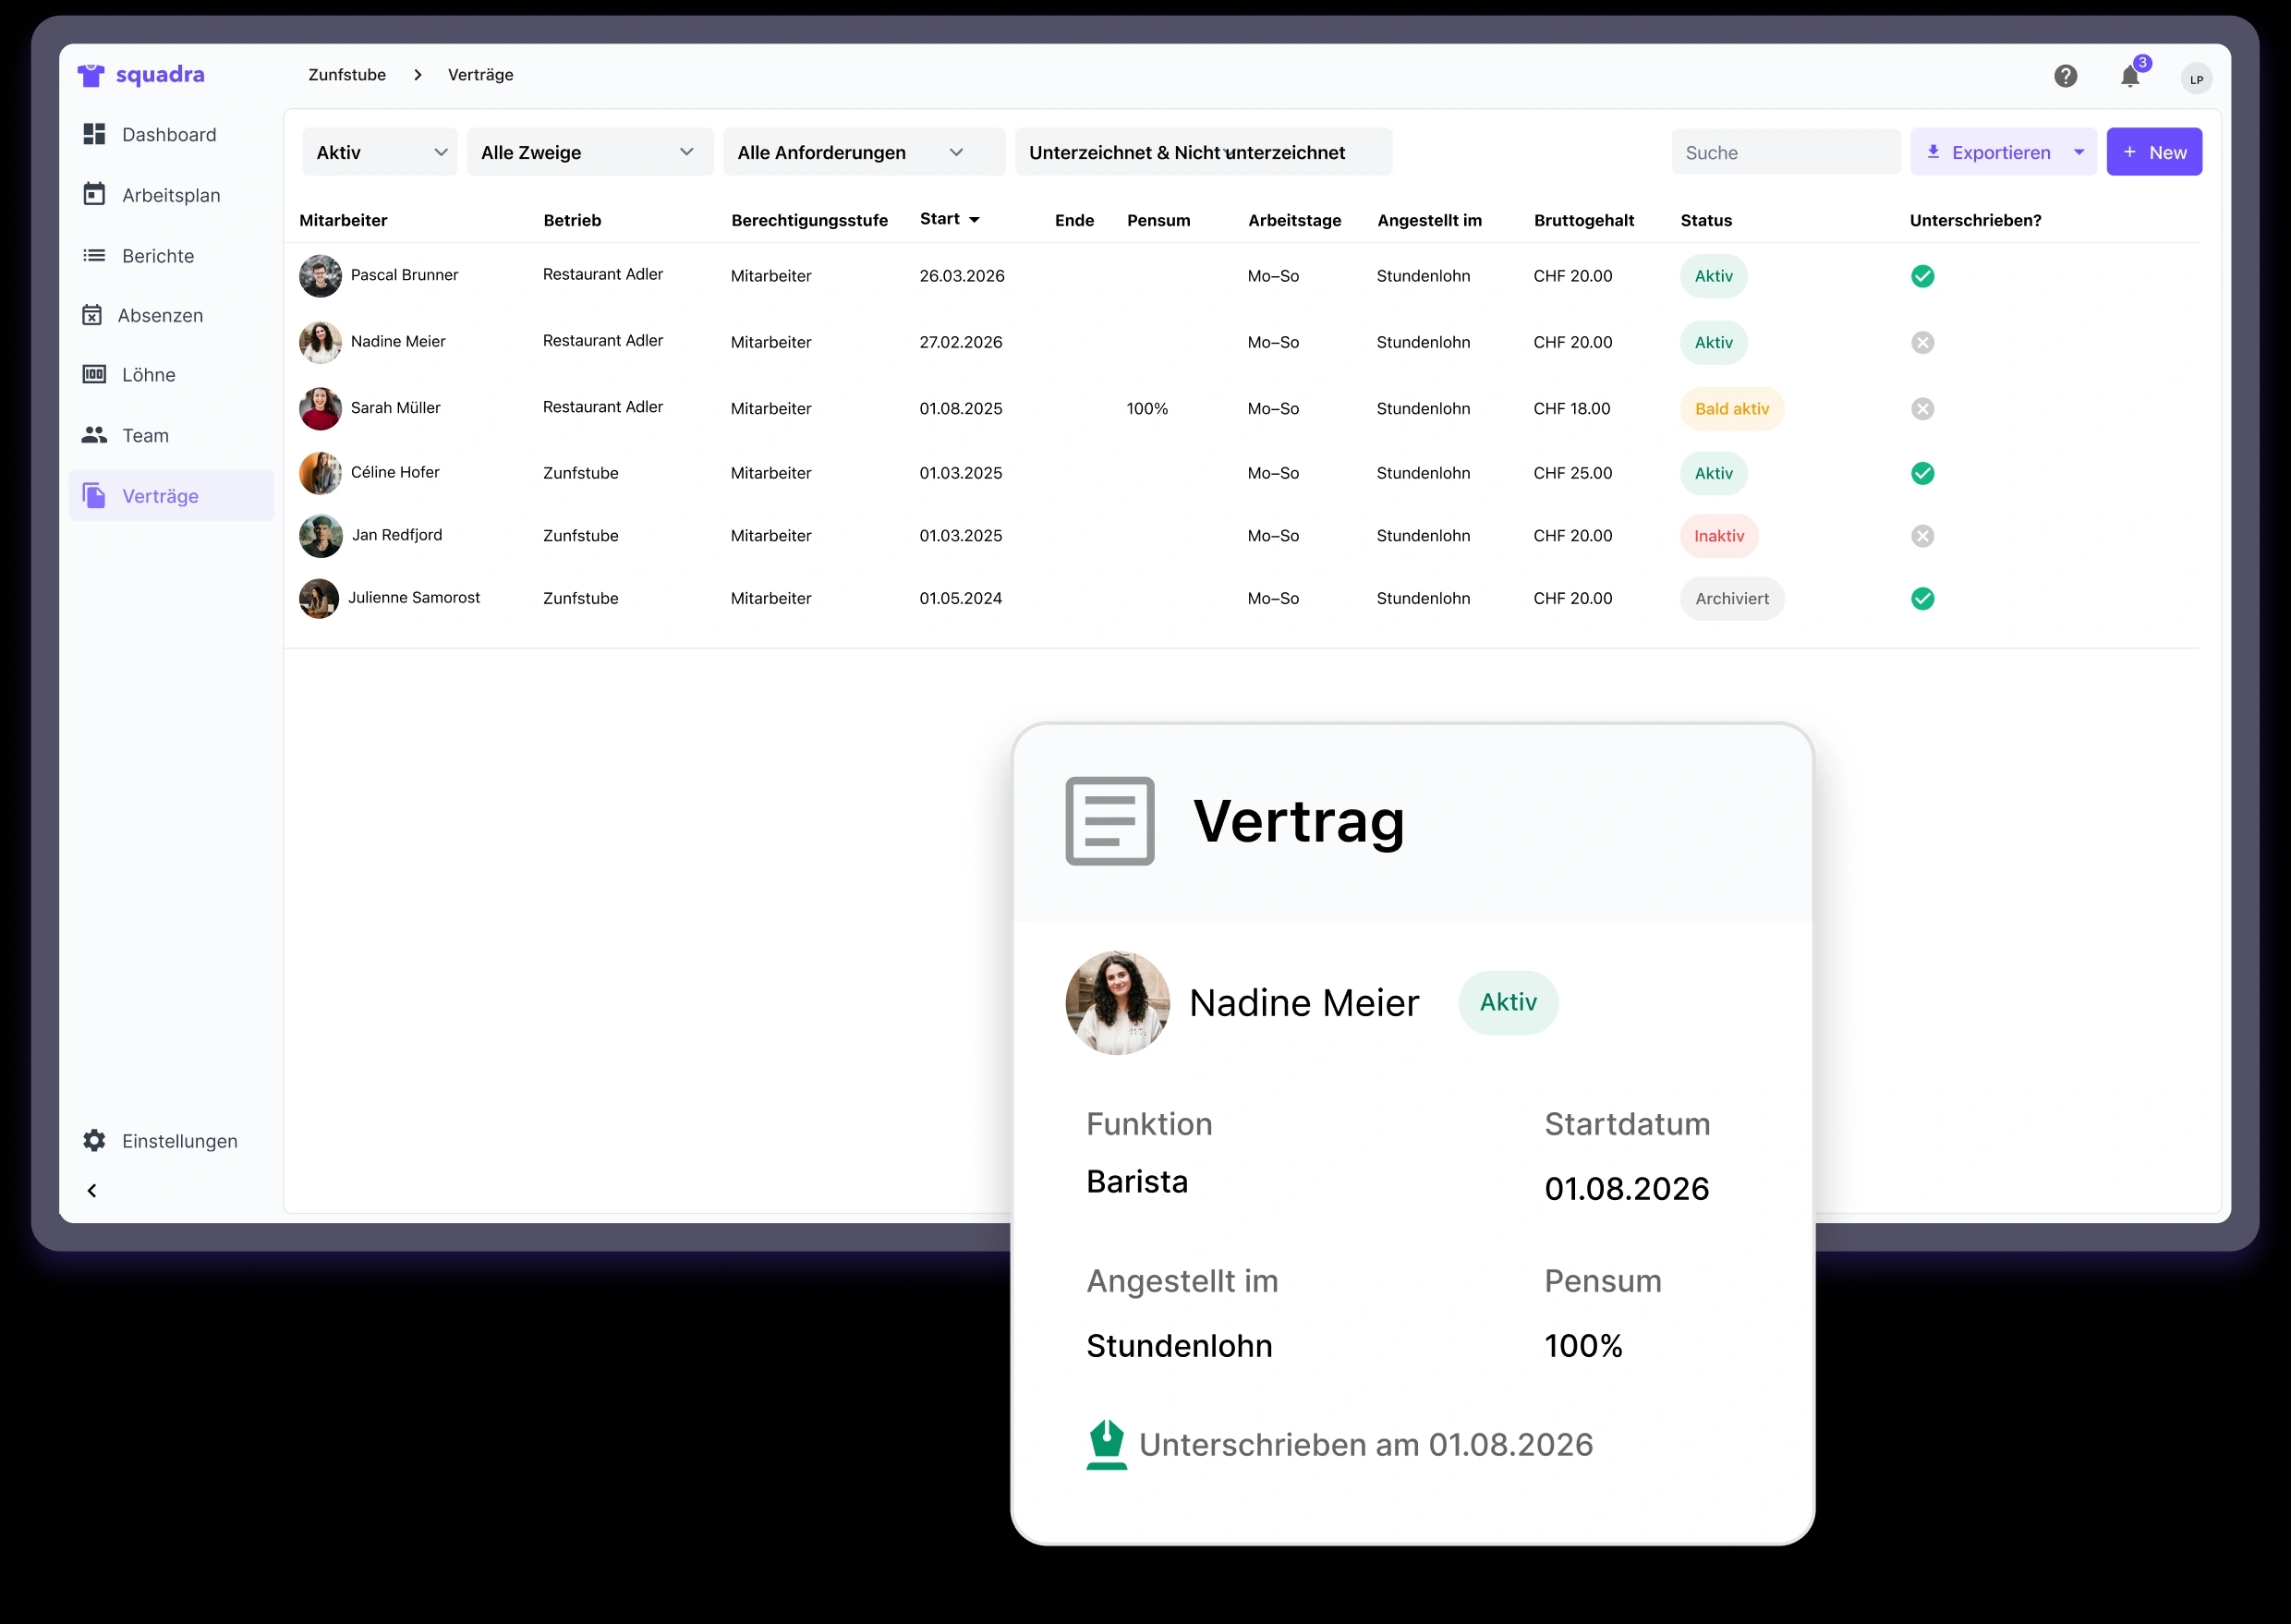
Task: Click the Löhne money icon
Action: (94, 374)
